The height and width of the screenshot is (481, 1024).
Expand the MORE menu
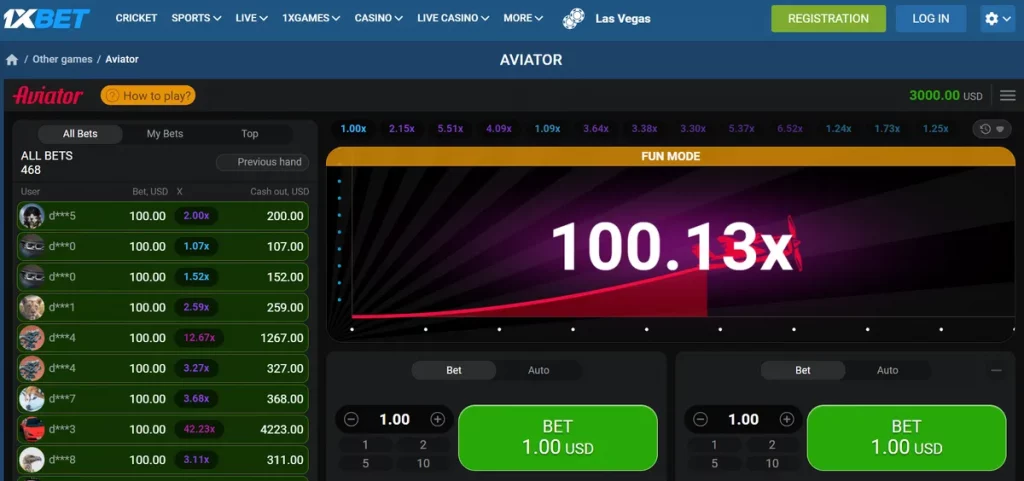(523, 18)
